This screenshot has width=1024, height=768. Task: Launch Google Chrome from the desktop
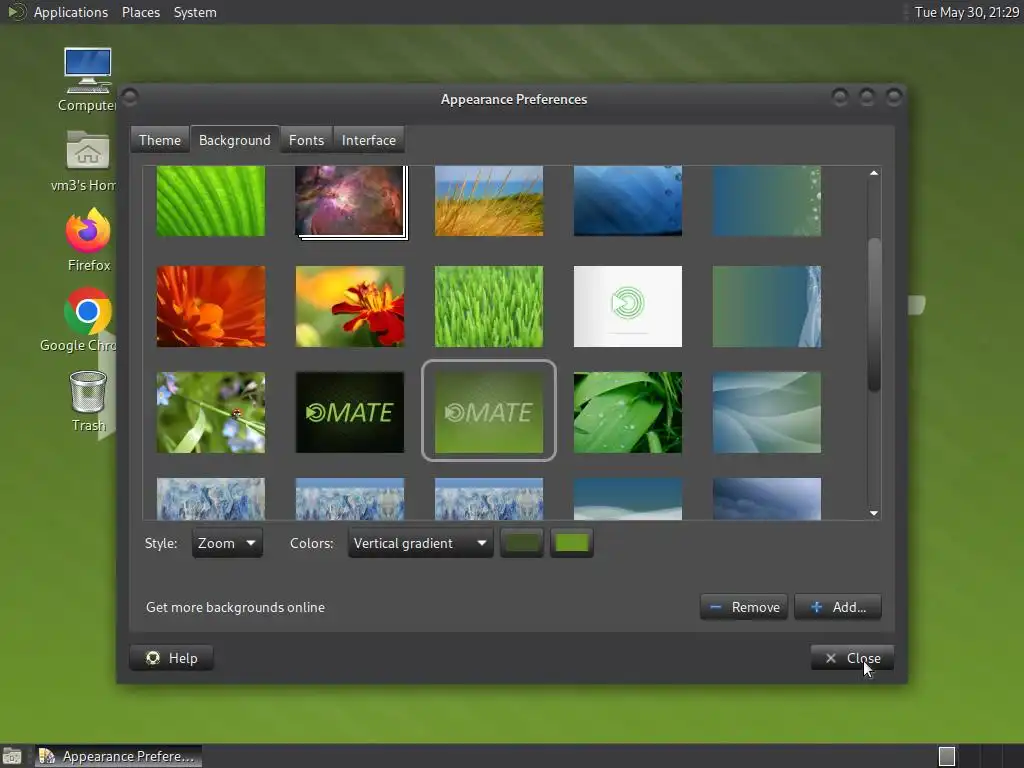(88, 319)
